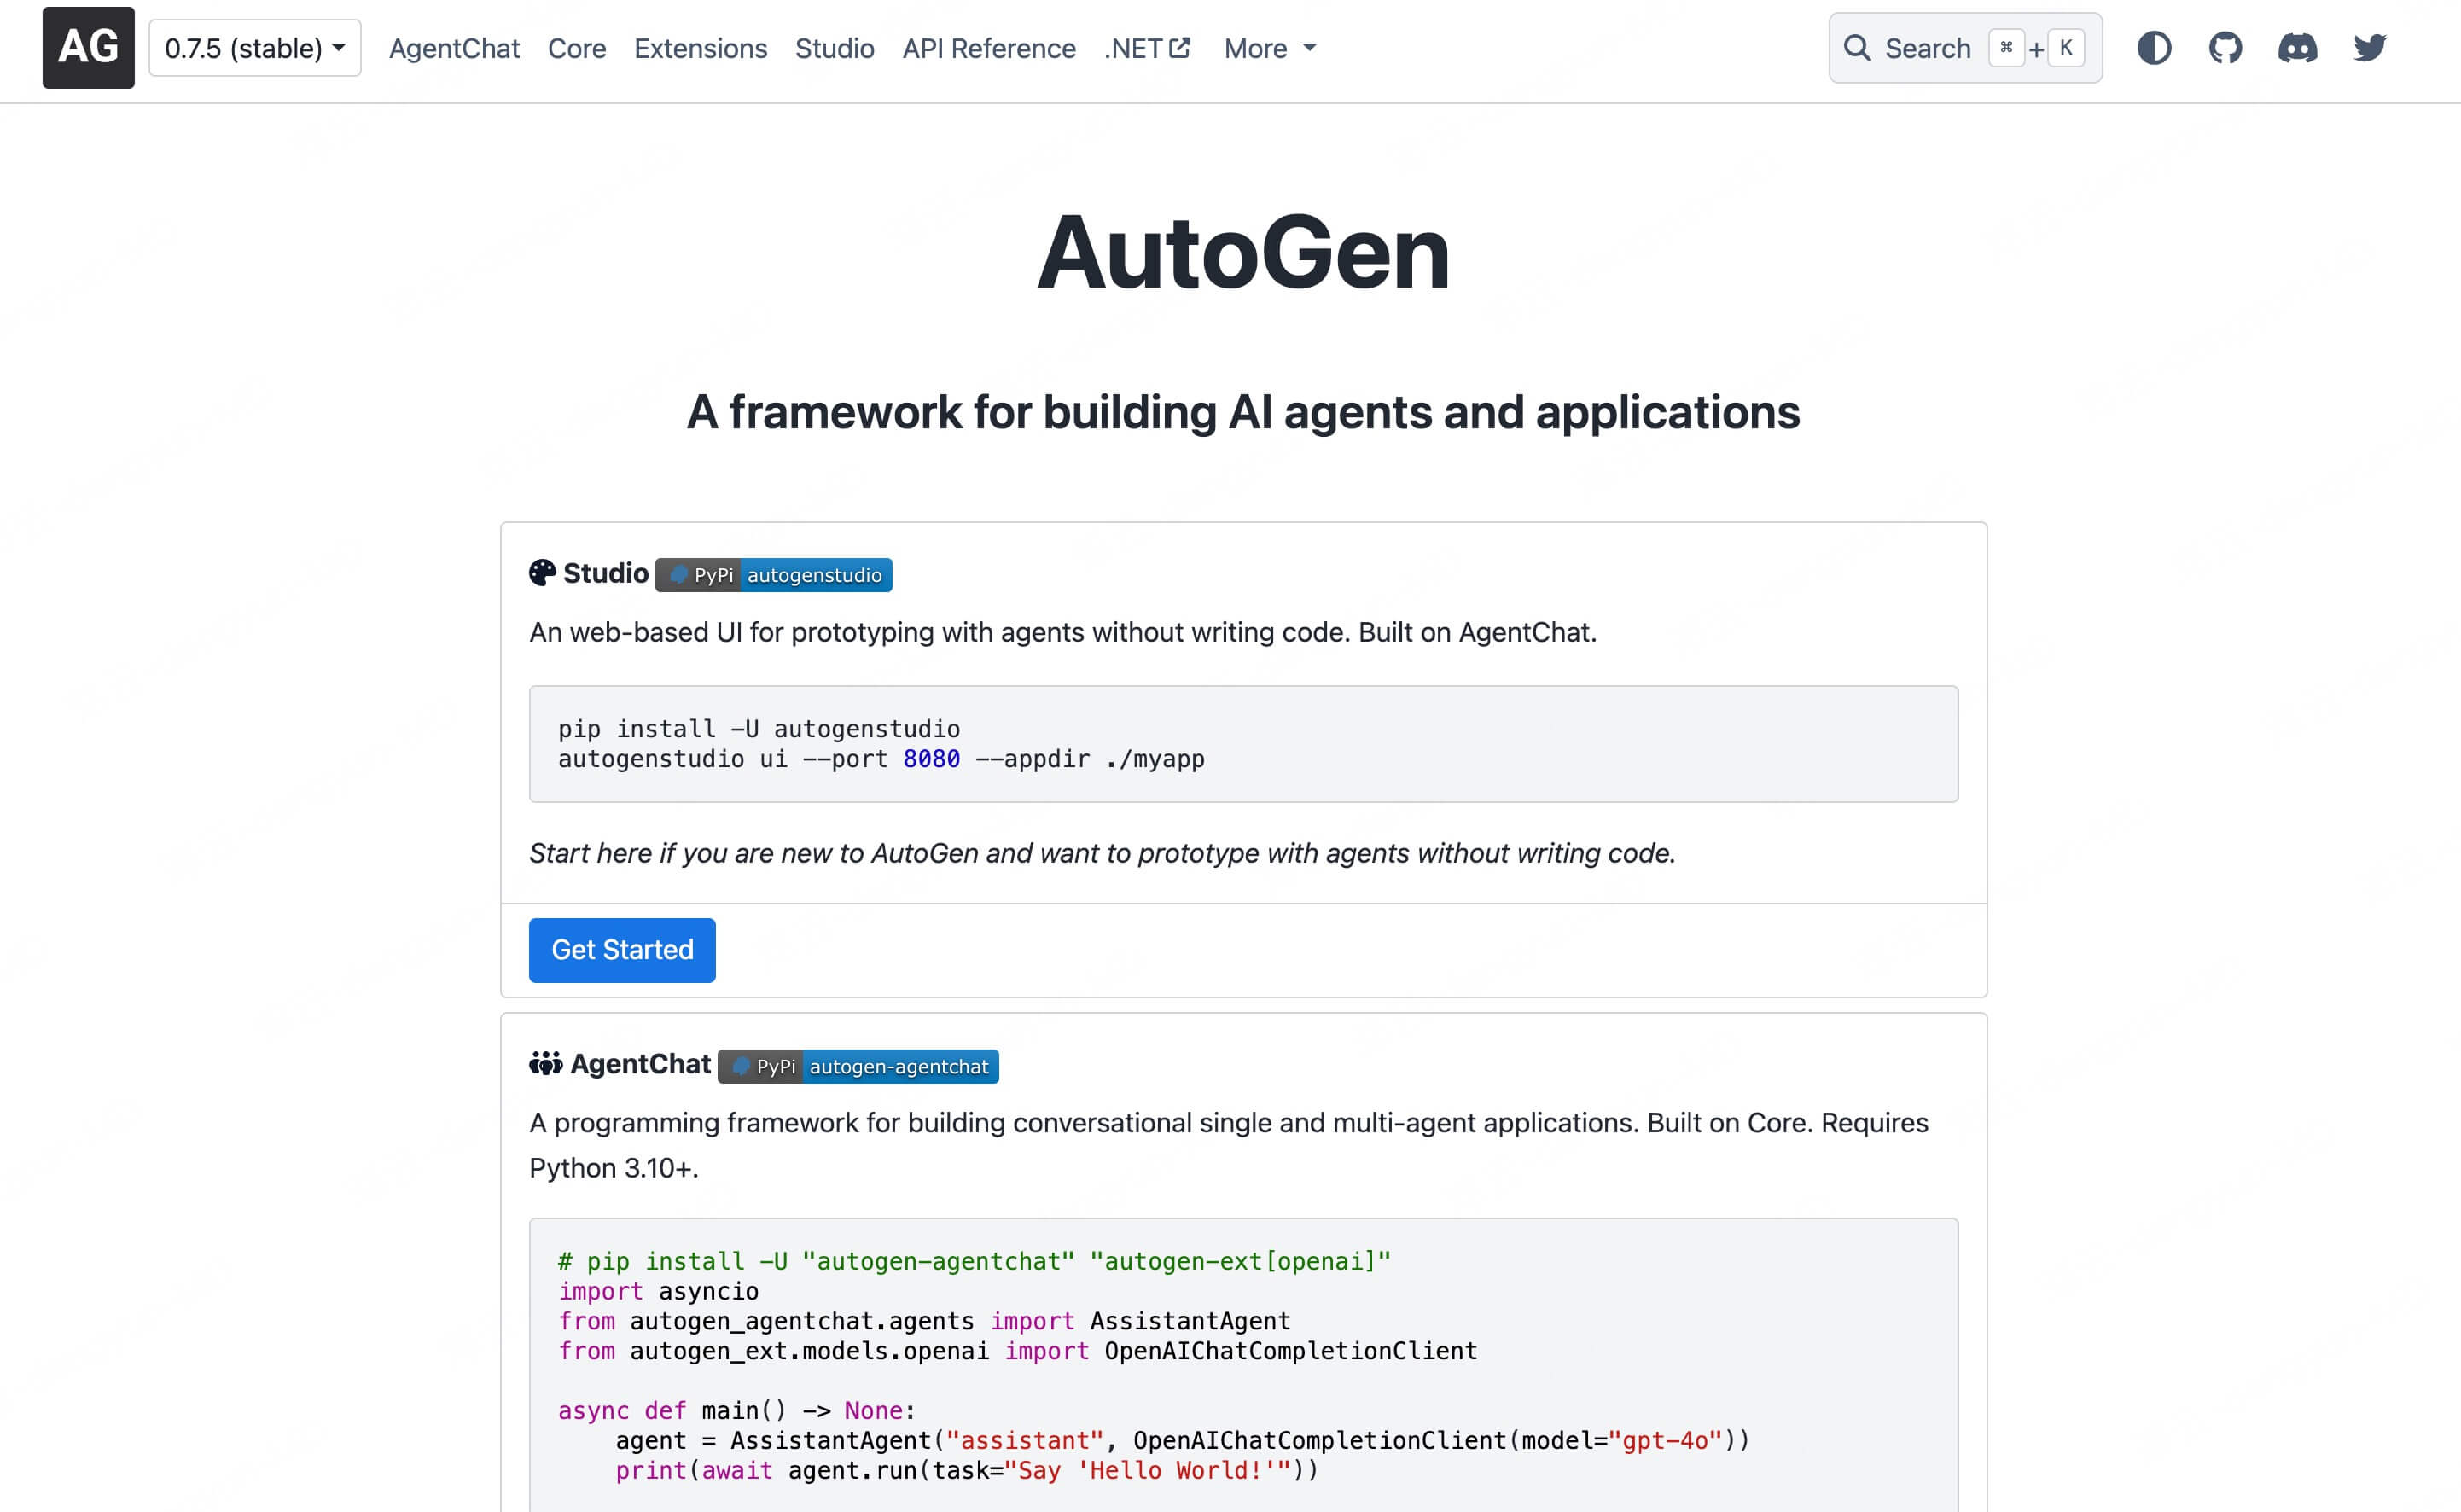Image resolution: width=2461 pixels, height=1512 pixels.
Task: Click the 'pip install -U autogenstudio' code line
Action: click(759, 729)
